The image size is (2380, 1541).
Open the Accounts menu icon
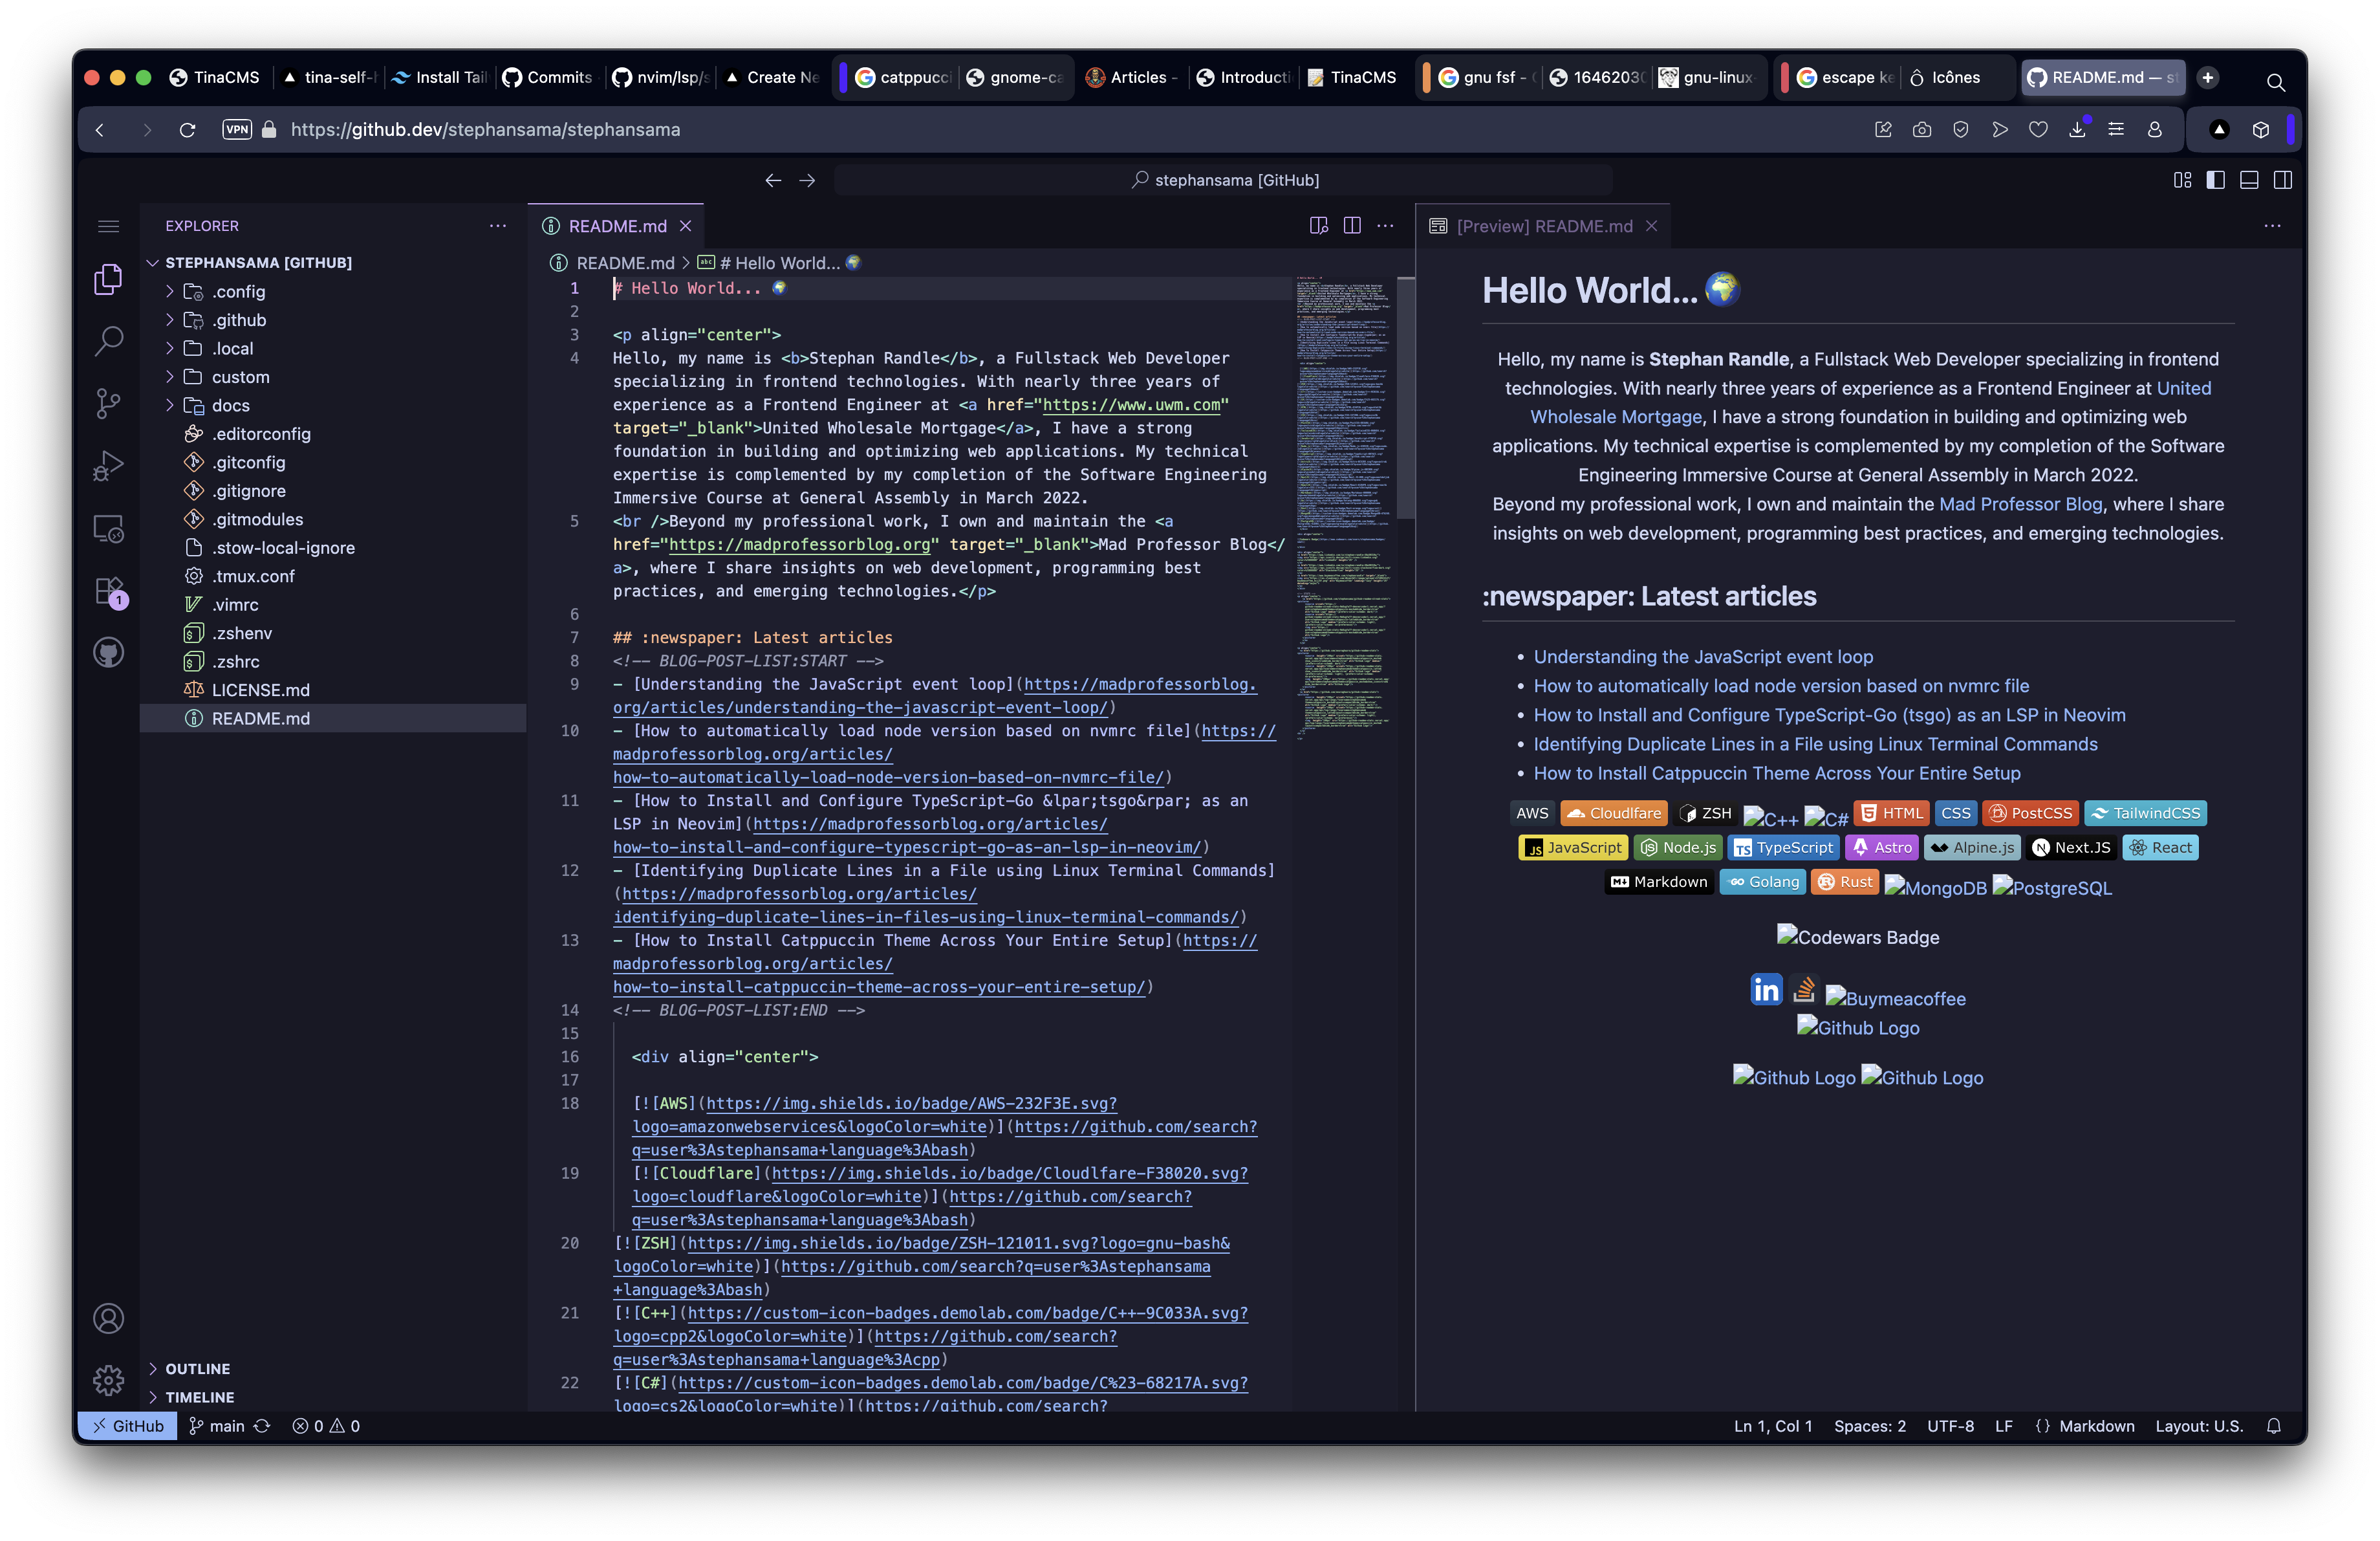(108, 1318)
